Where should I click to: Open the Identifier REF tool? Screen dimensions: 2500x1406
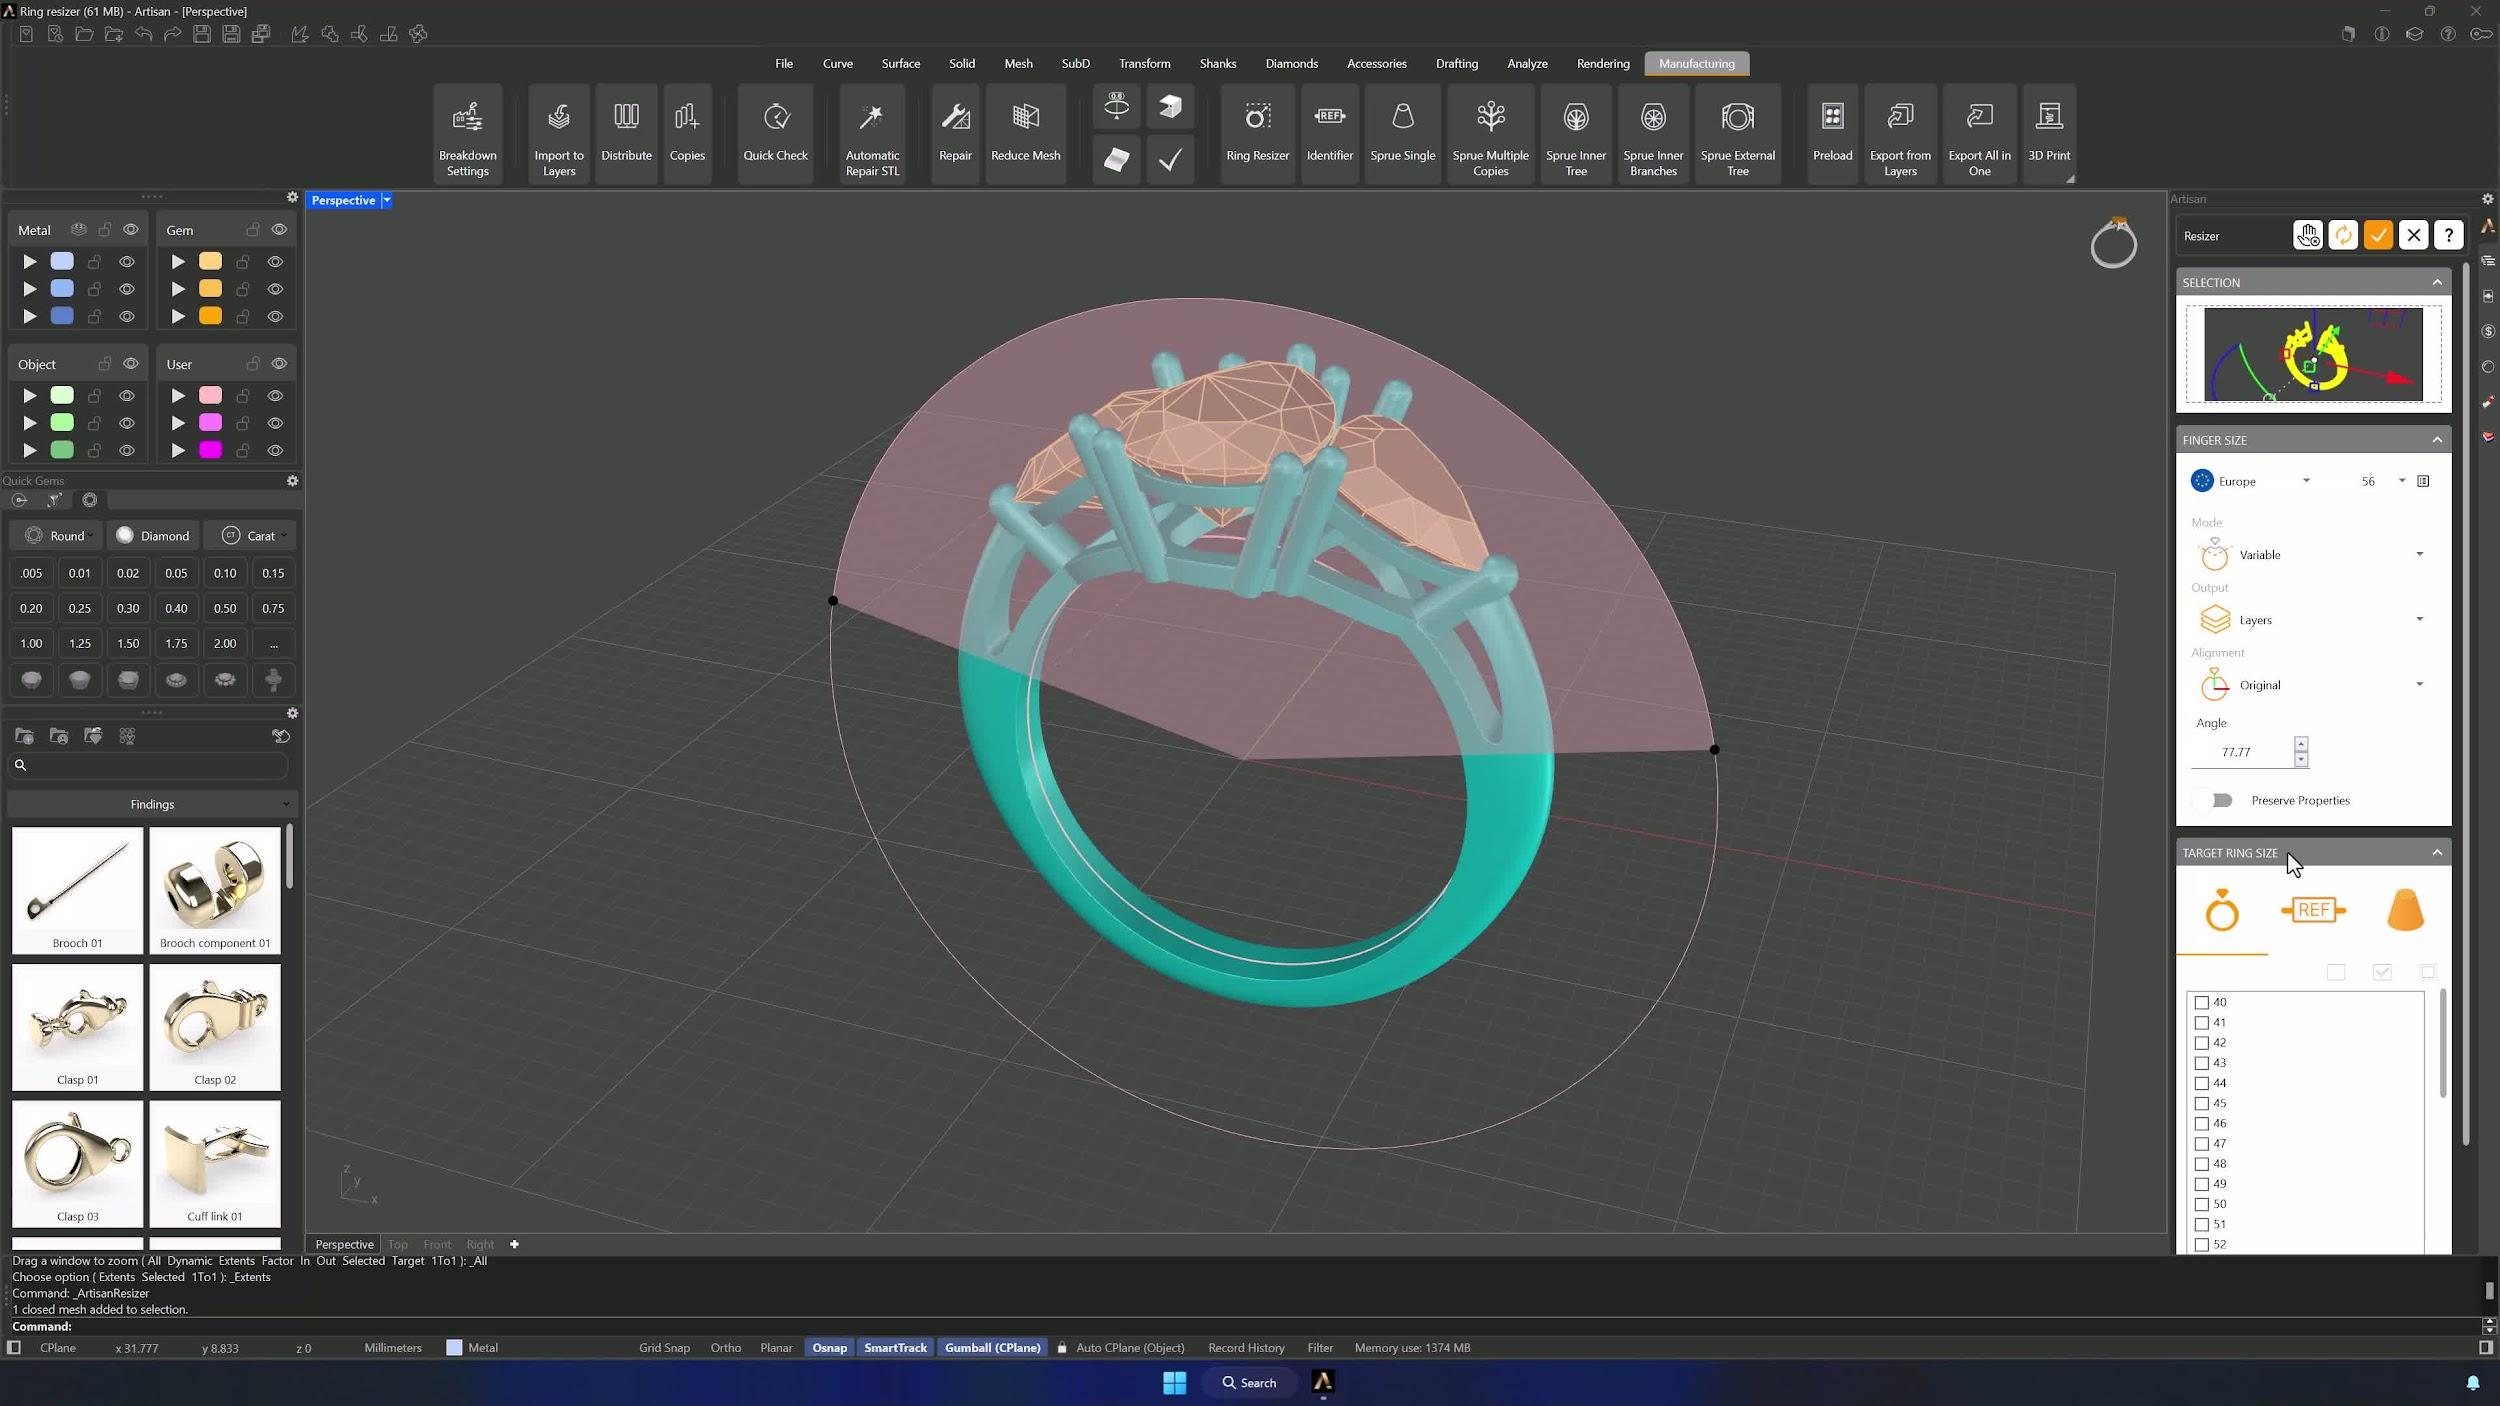tap(1329, 135)
